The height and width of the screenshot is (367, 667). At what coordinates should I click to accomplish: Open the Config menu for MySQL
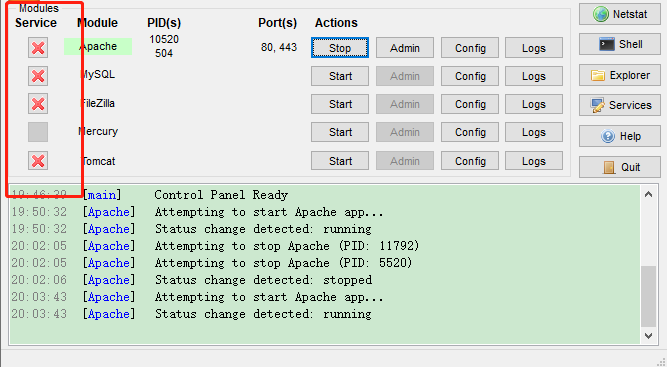(x=470, y=76)
